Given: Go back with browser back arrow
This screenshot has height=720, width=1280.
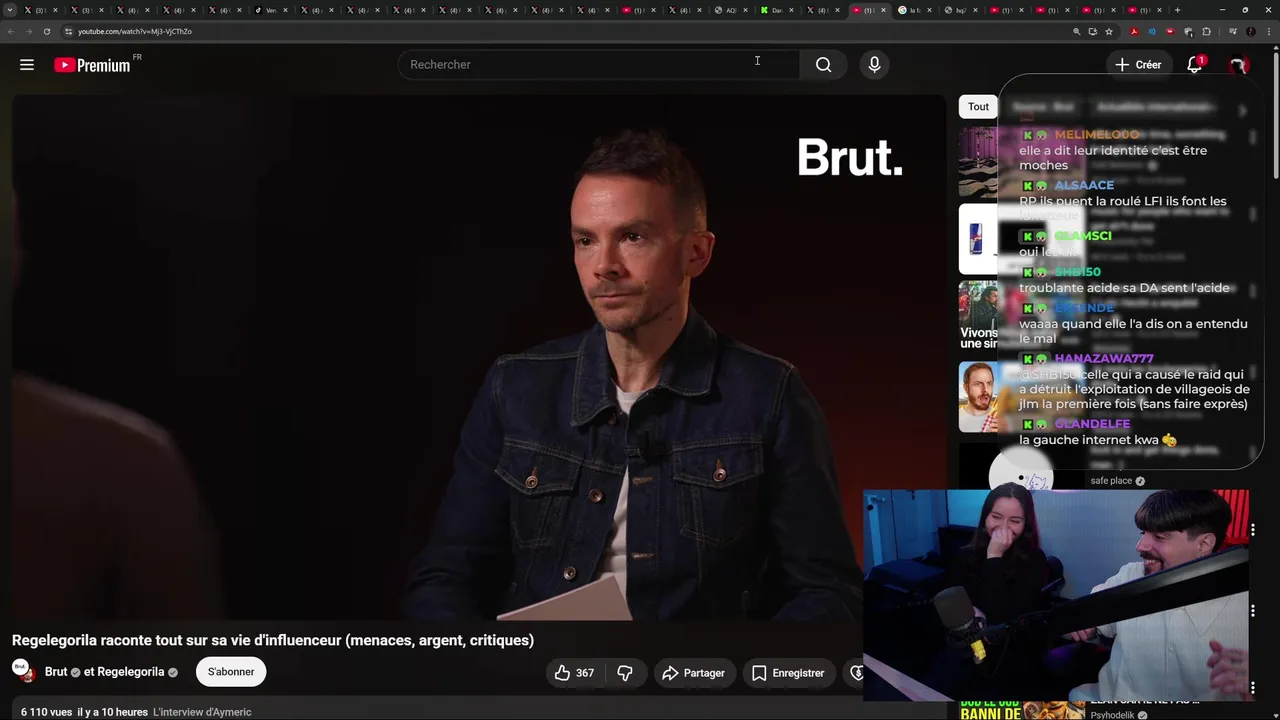Looking at the screenshot, I should tap(10, 31).
